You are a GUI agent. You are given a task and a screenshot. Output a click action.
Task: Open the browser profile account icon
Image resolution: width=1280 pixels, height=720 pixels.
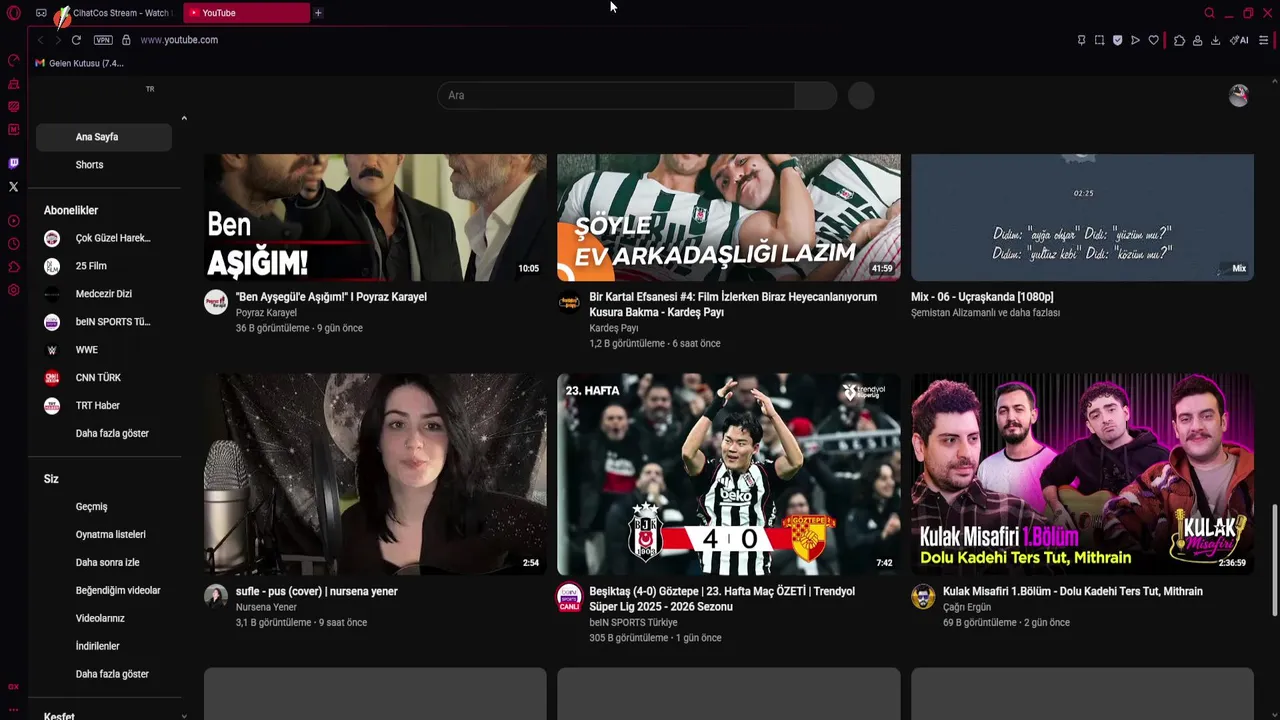tap(1197, 40)
